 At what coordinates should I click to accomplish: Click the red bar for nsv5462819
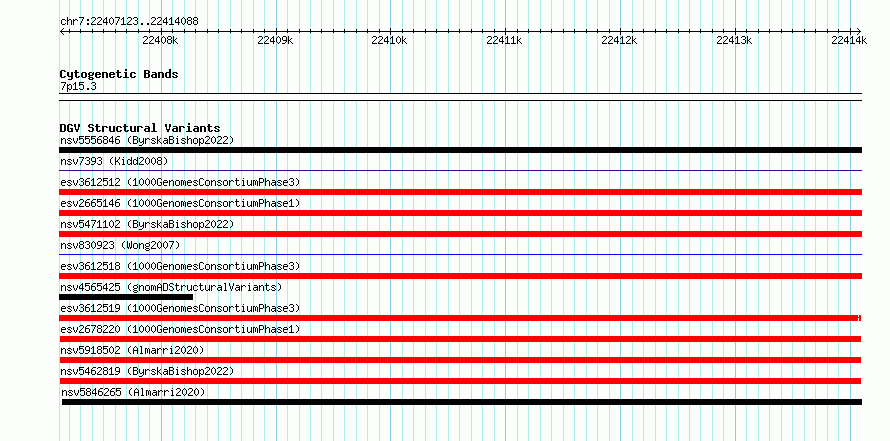point(460,381)
